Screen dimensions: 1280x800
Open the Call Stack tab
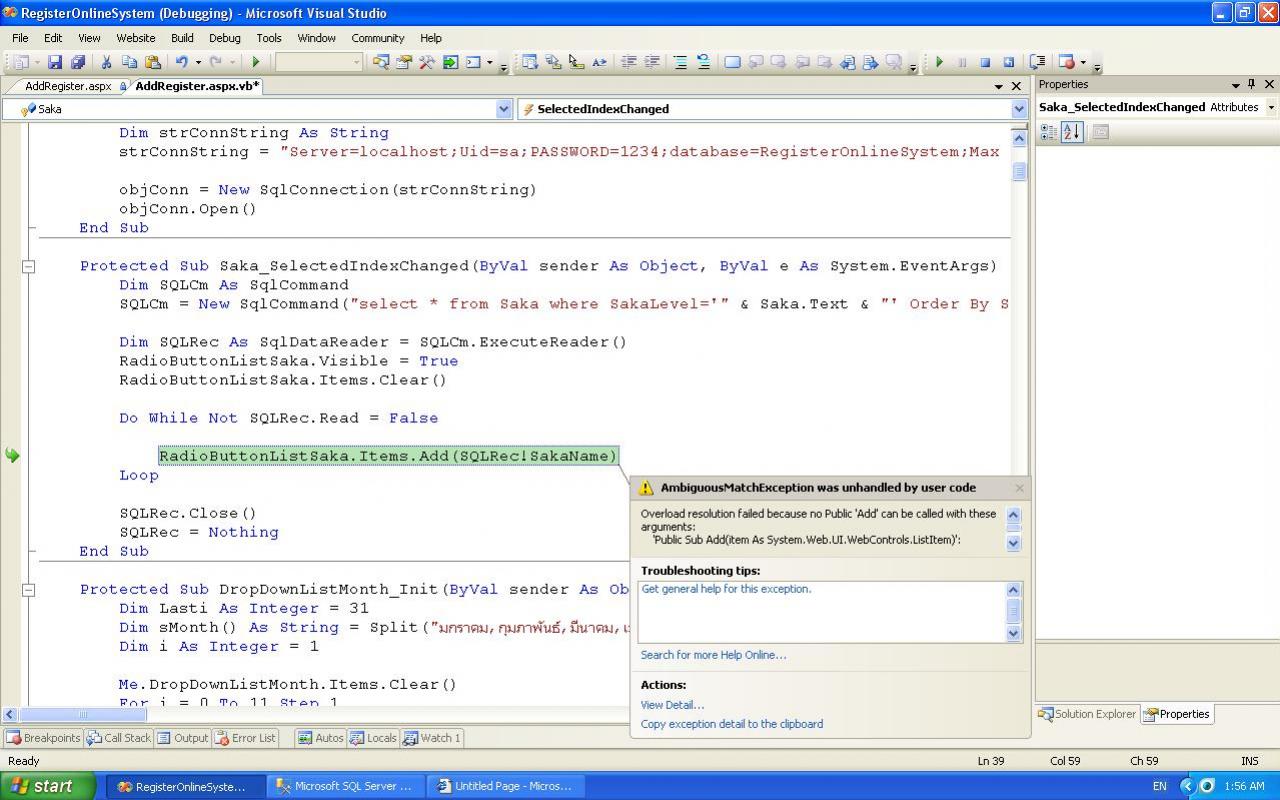coord(119,738)
